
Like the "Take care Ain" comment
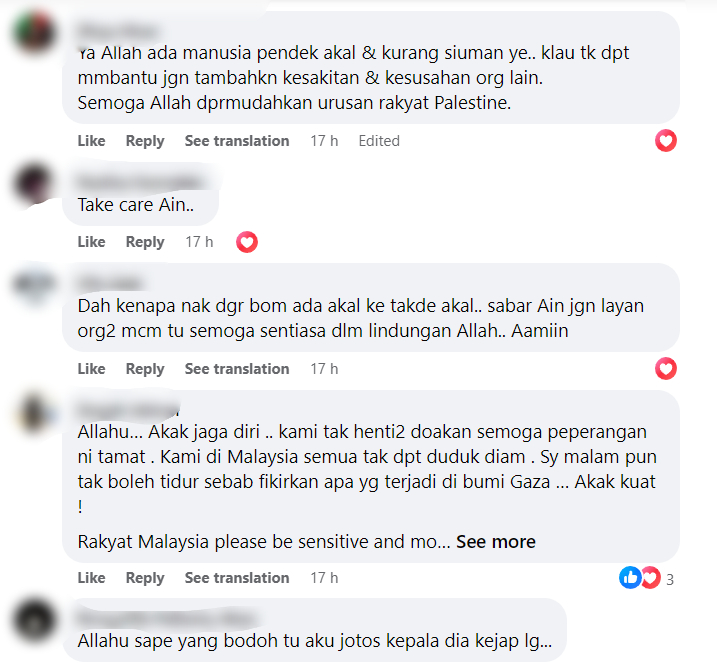pyautogui.click(x=91, y=242)
